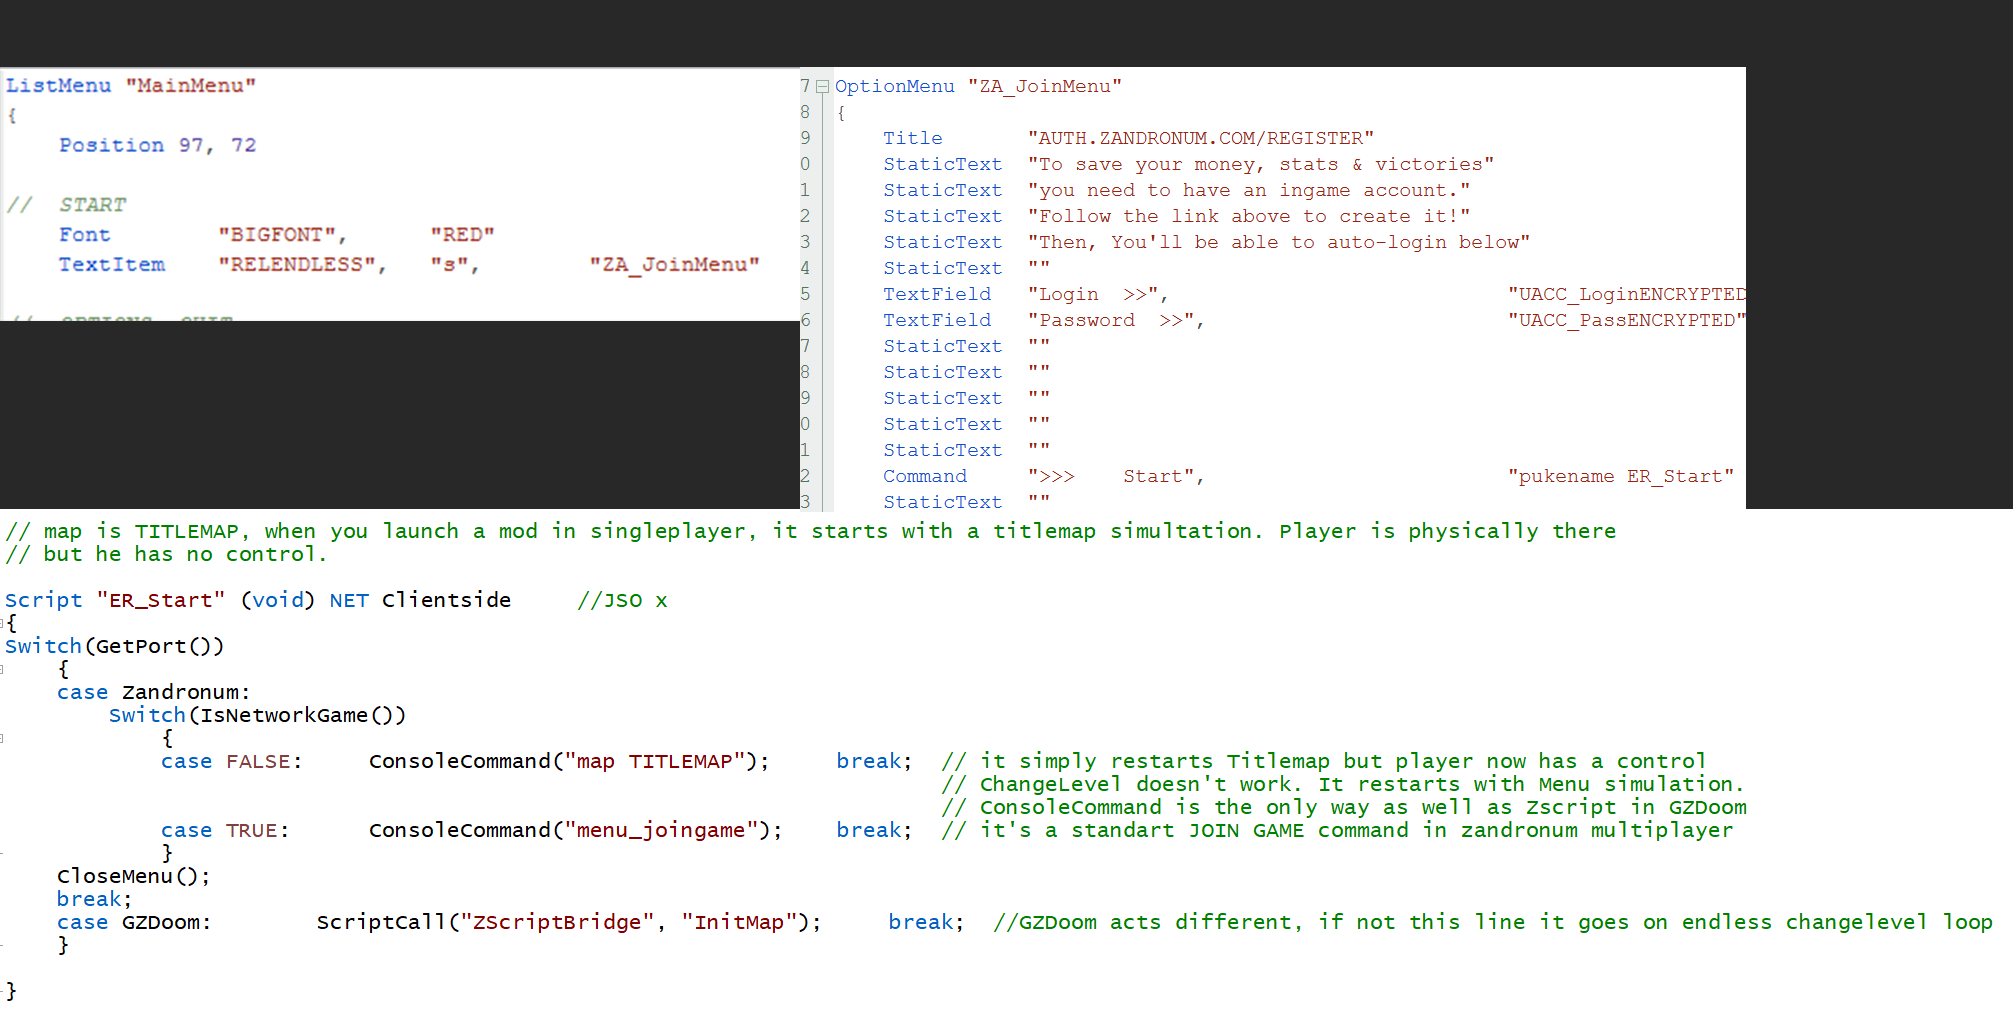Click the AUTH.ZANDRONUM.COM/REGISTER title string
2013x1024 pixels.
[1200, 139]
